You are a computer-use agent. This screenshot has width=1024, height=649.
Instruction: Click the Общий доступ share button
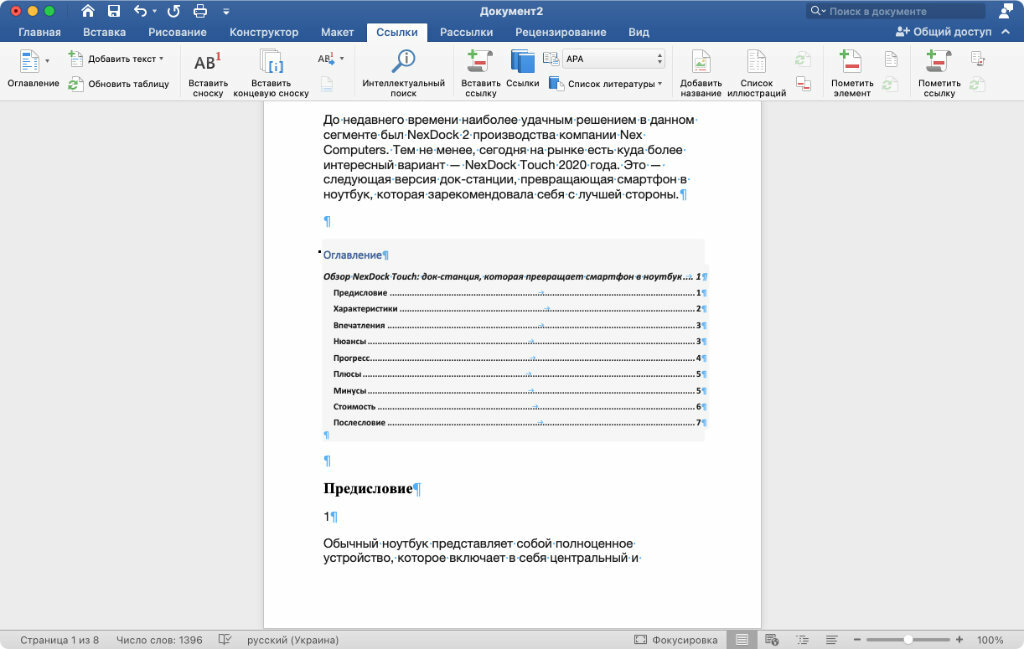pos(944,31)
